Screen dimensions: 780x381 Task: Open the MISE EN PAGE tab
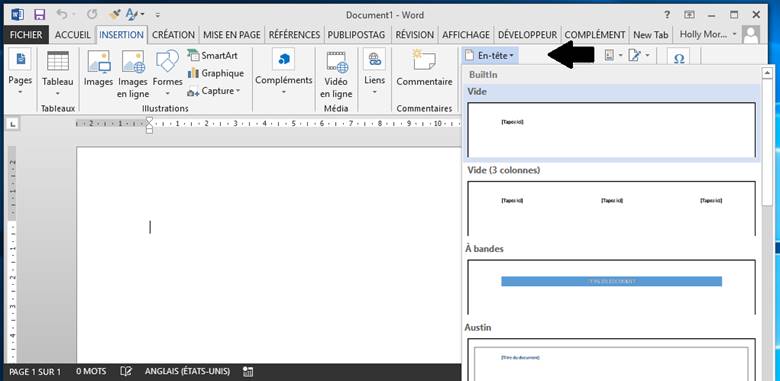232,35
